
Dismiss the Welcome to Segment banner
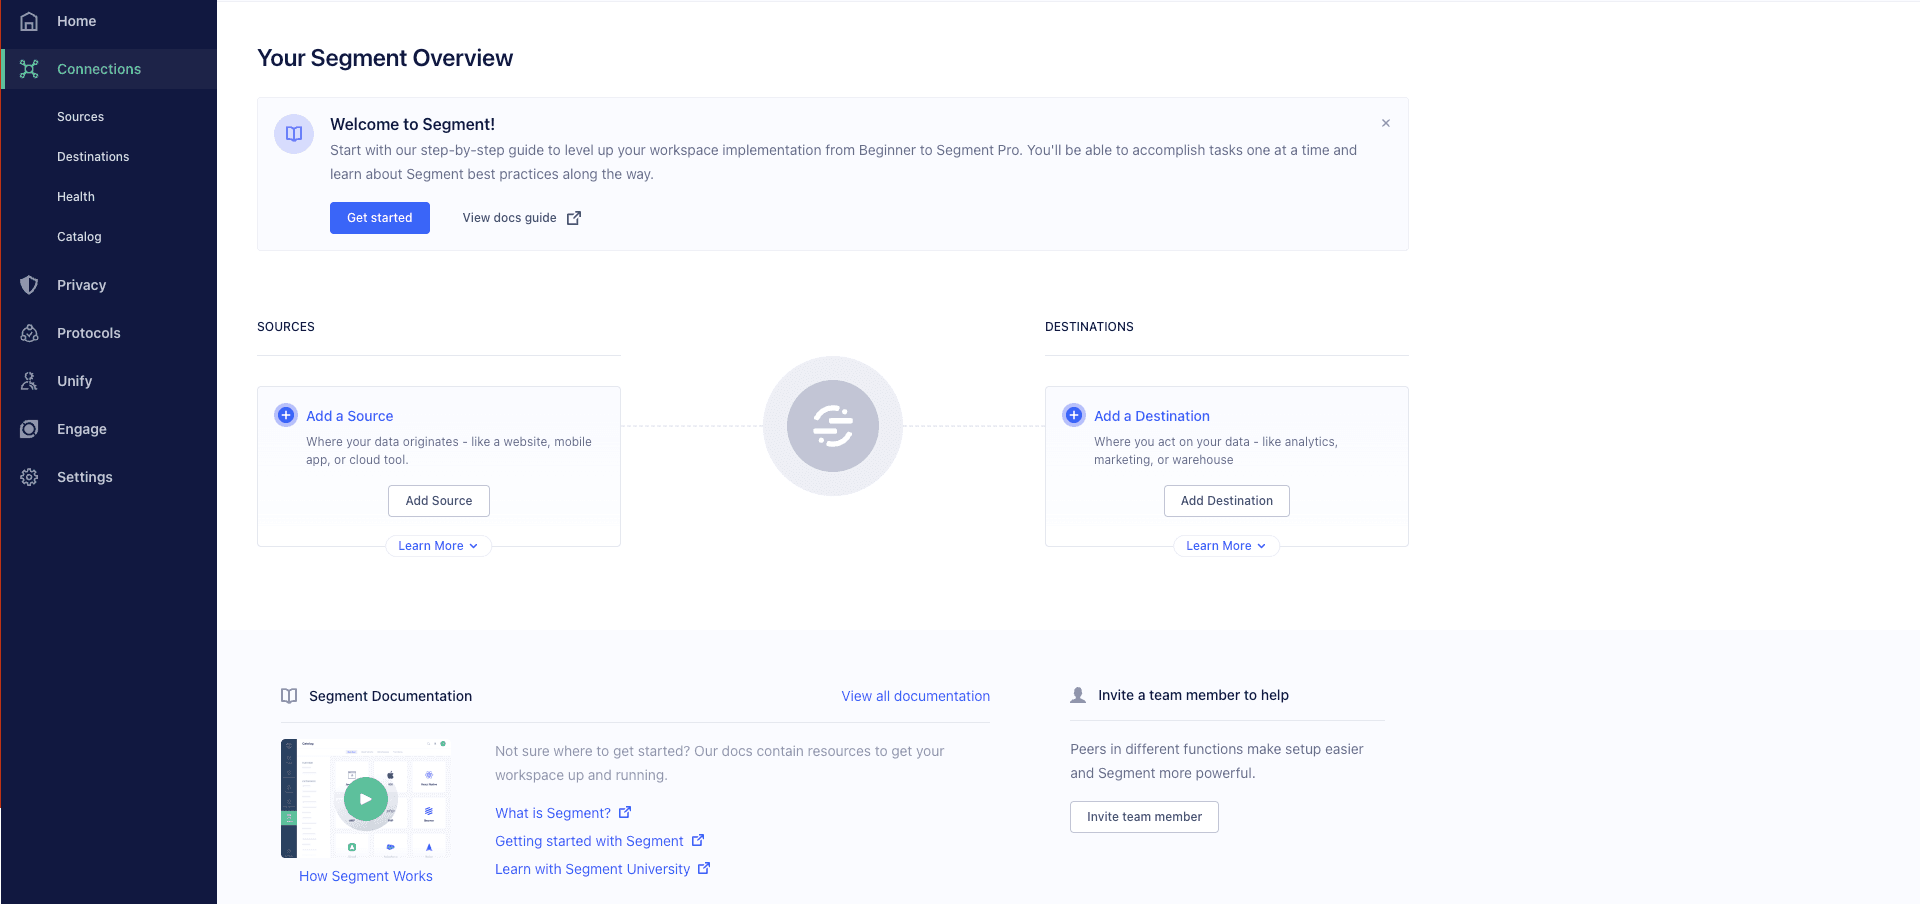1386,123
